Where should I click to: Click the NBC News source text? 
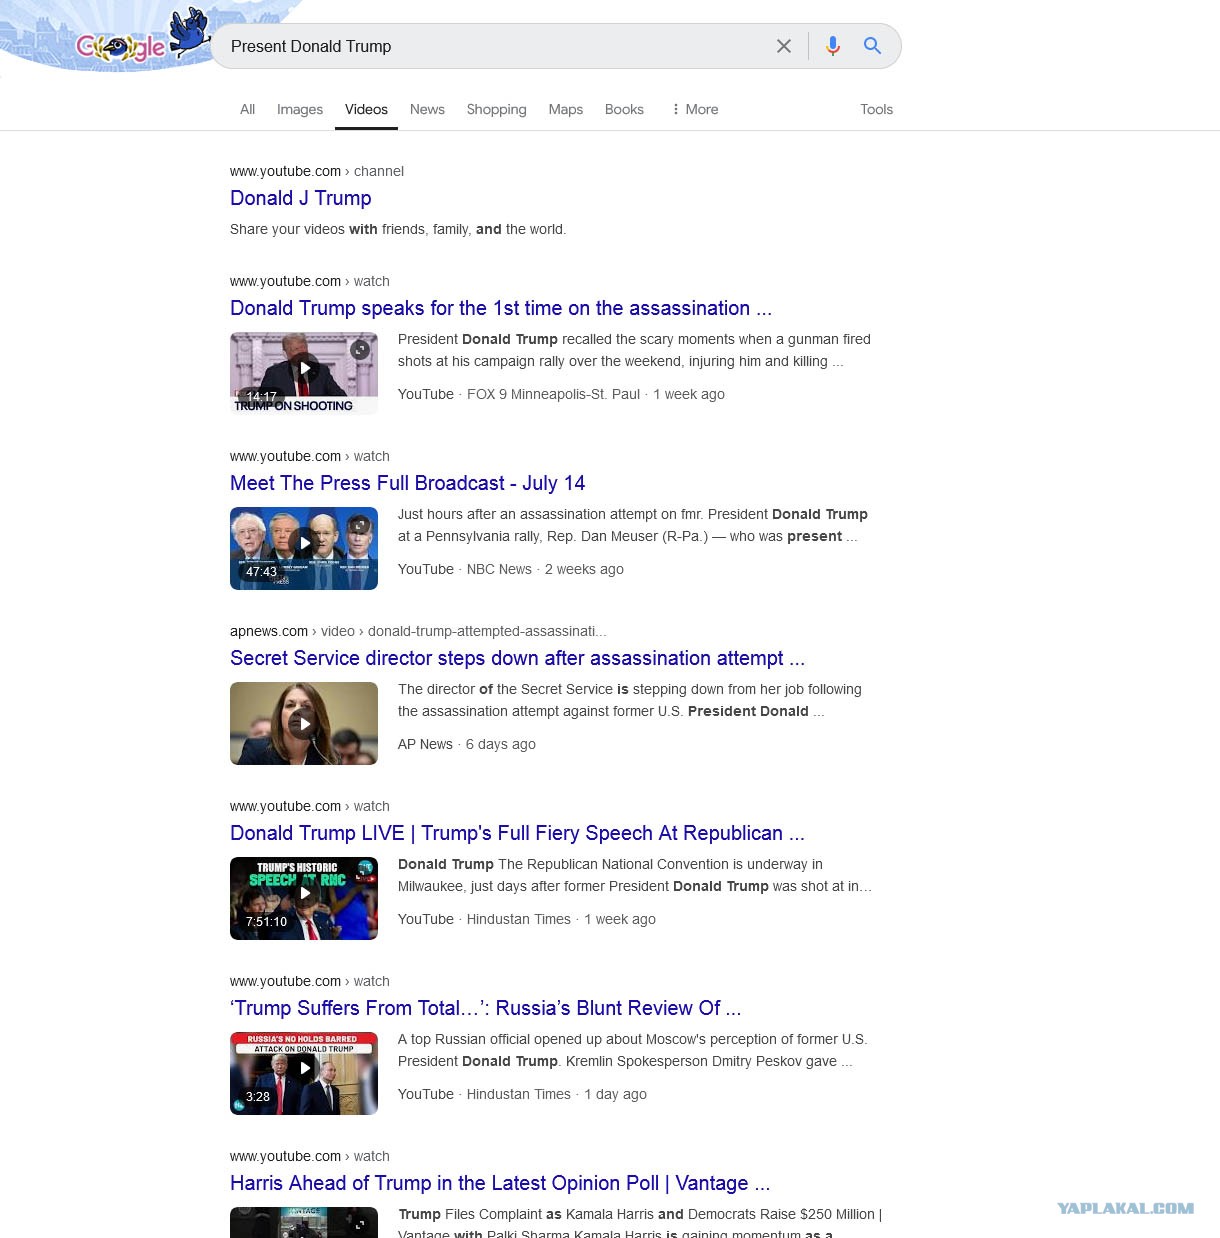click(499, 569)
